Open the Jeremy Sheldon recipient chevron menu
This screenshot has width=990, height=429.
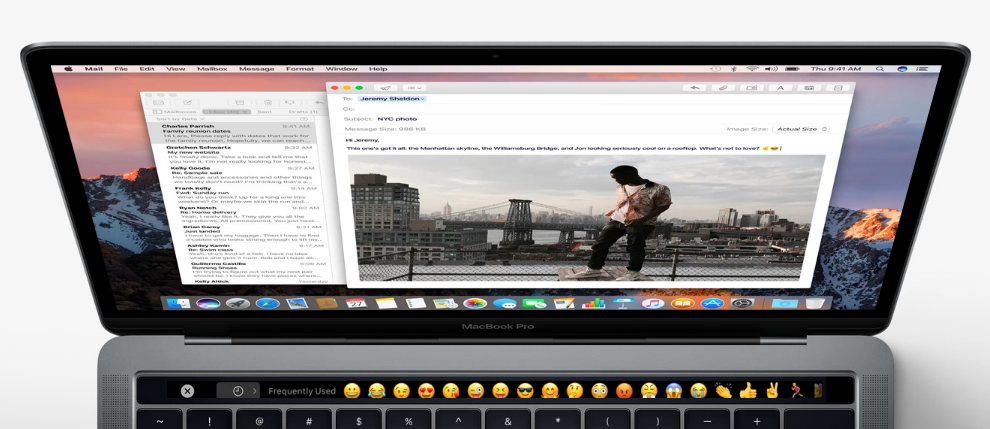(x=422, y=99)
